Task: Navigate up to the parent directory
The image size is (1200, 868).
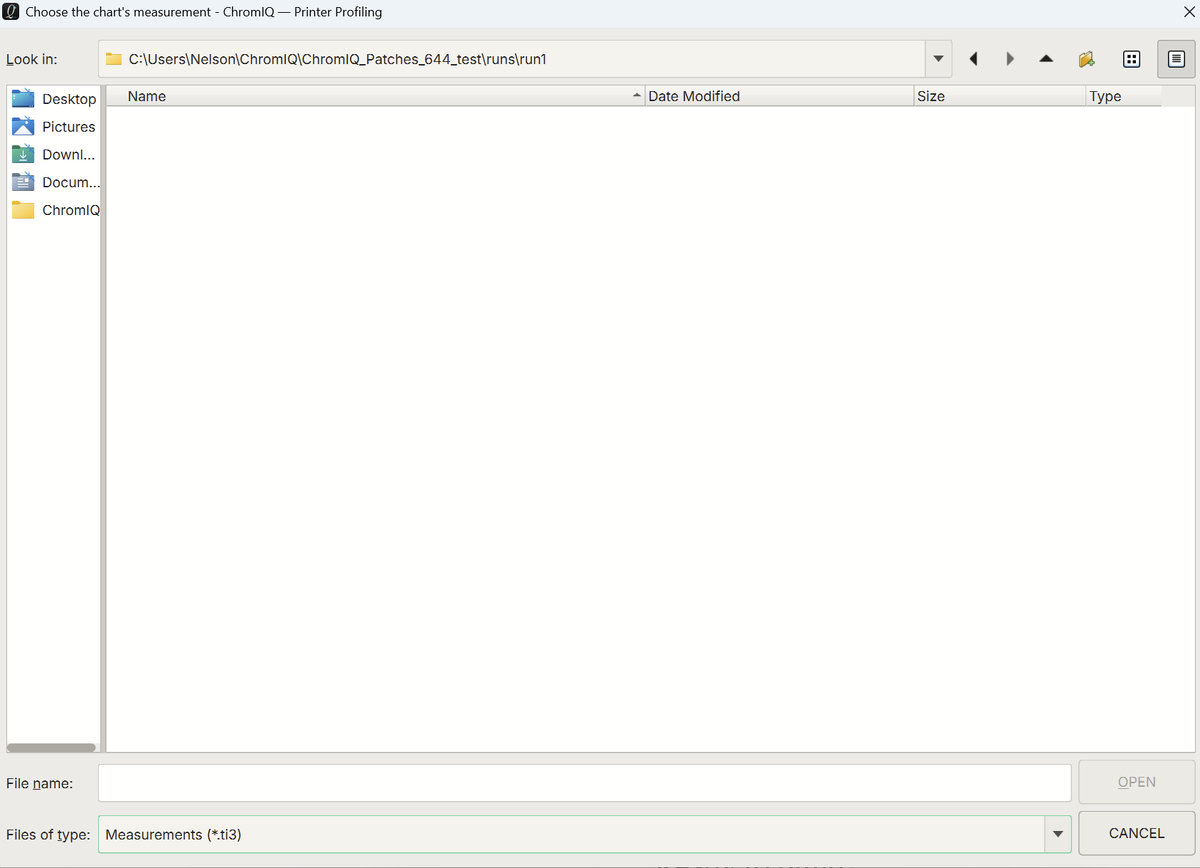Action: tap(1046, 59)
